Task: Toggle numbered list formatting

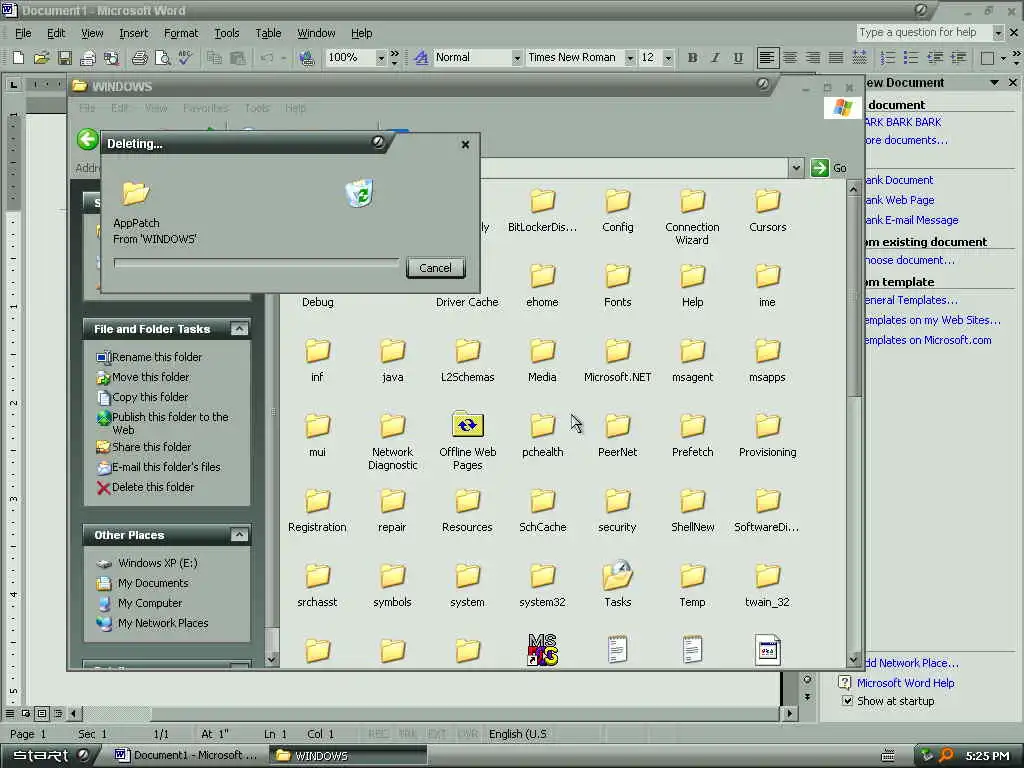Action: click(888, 58)
